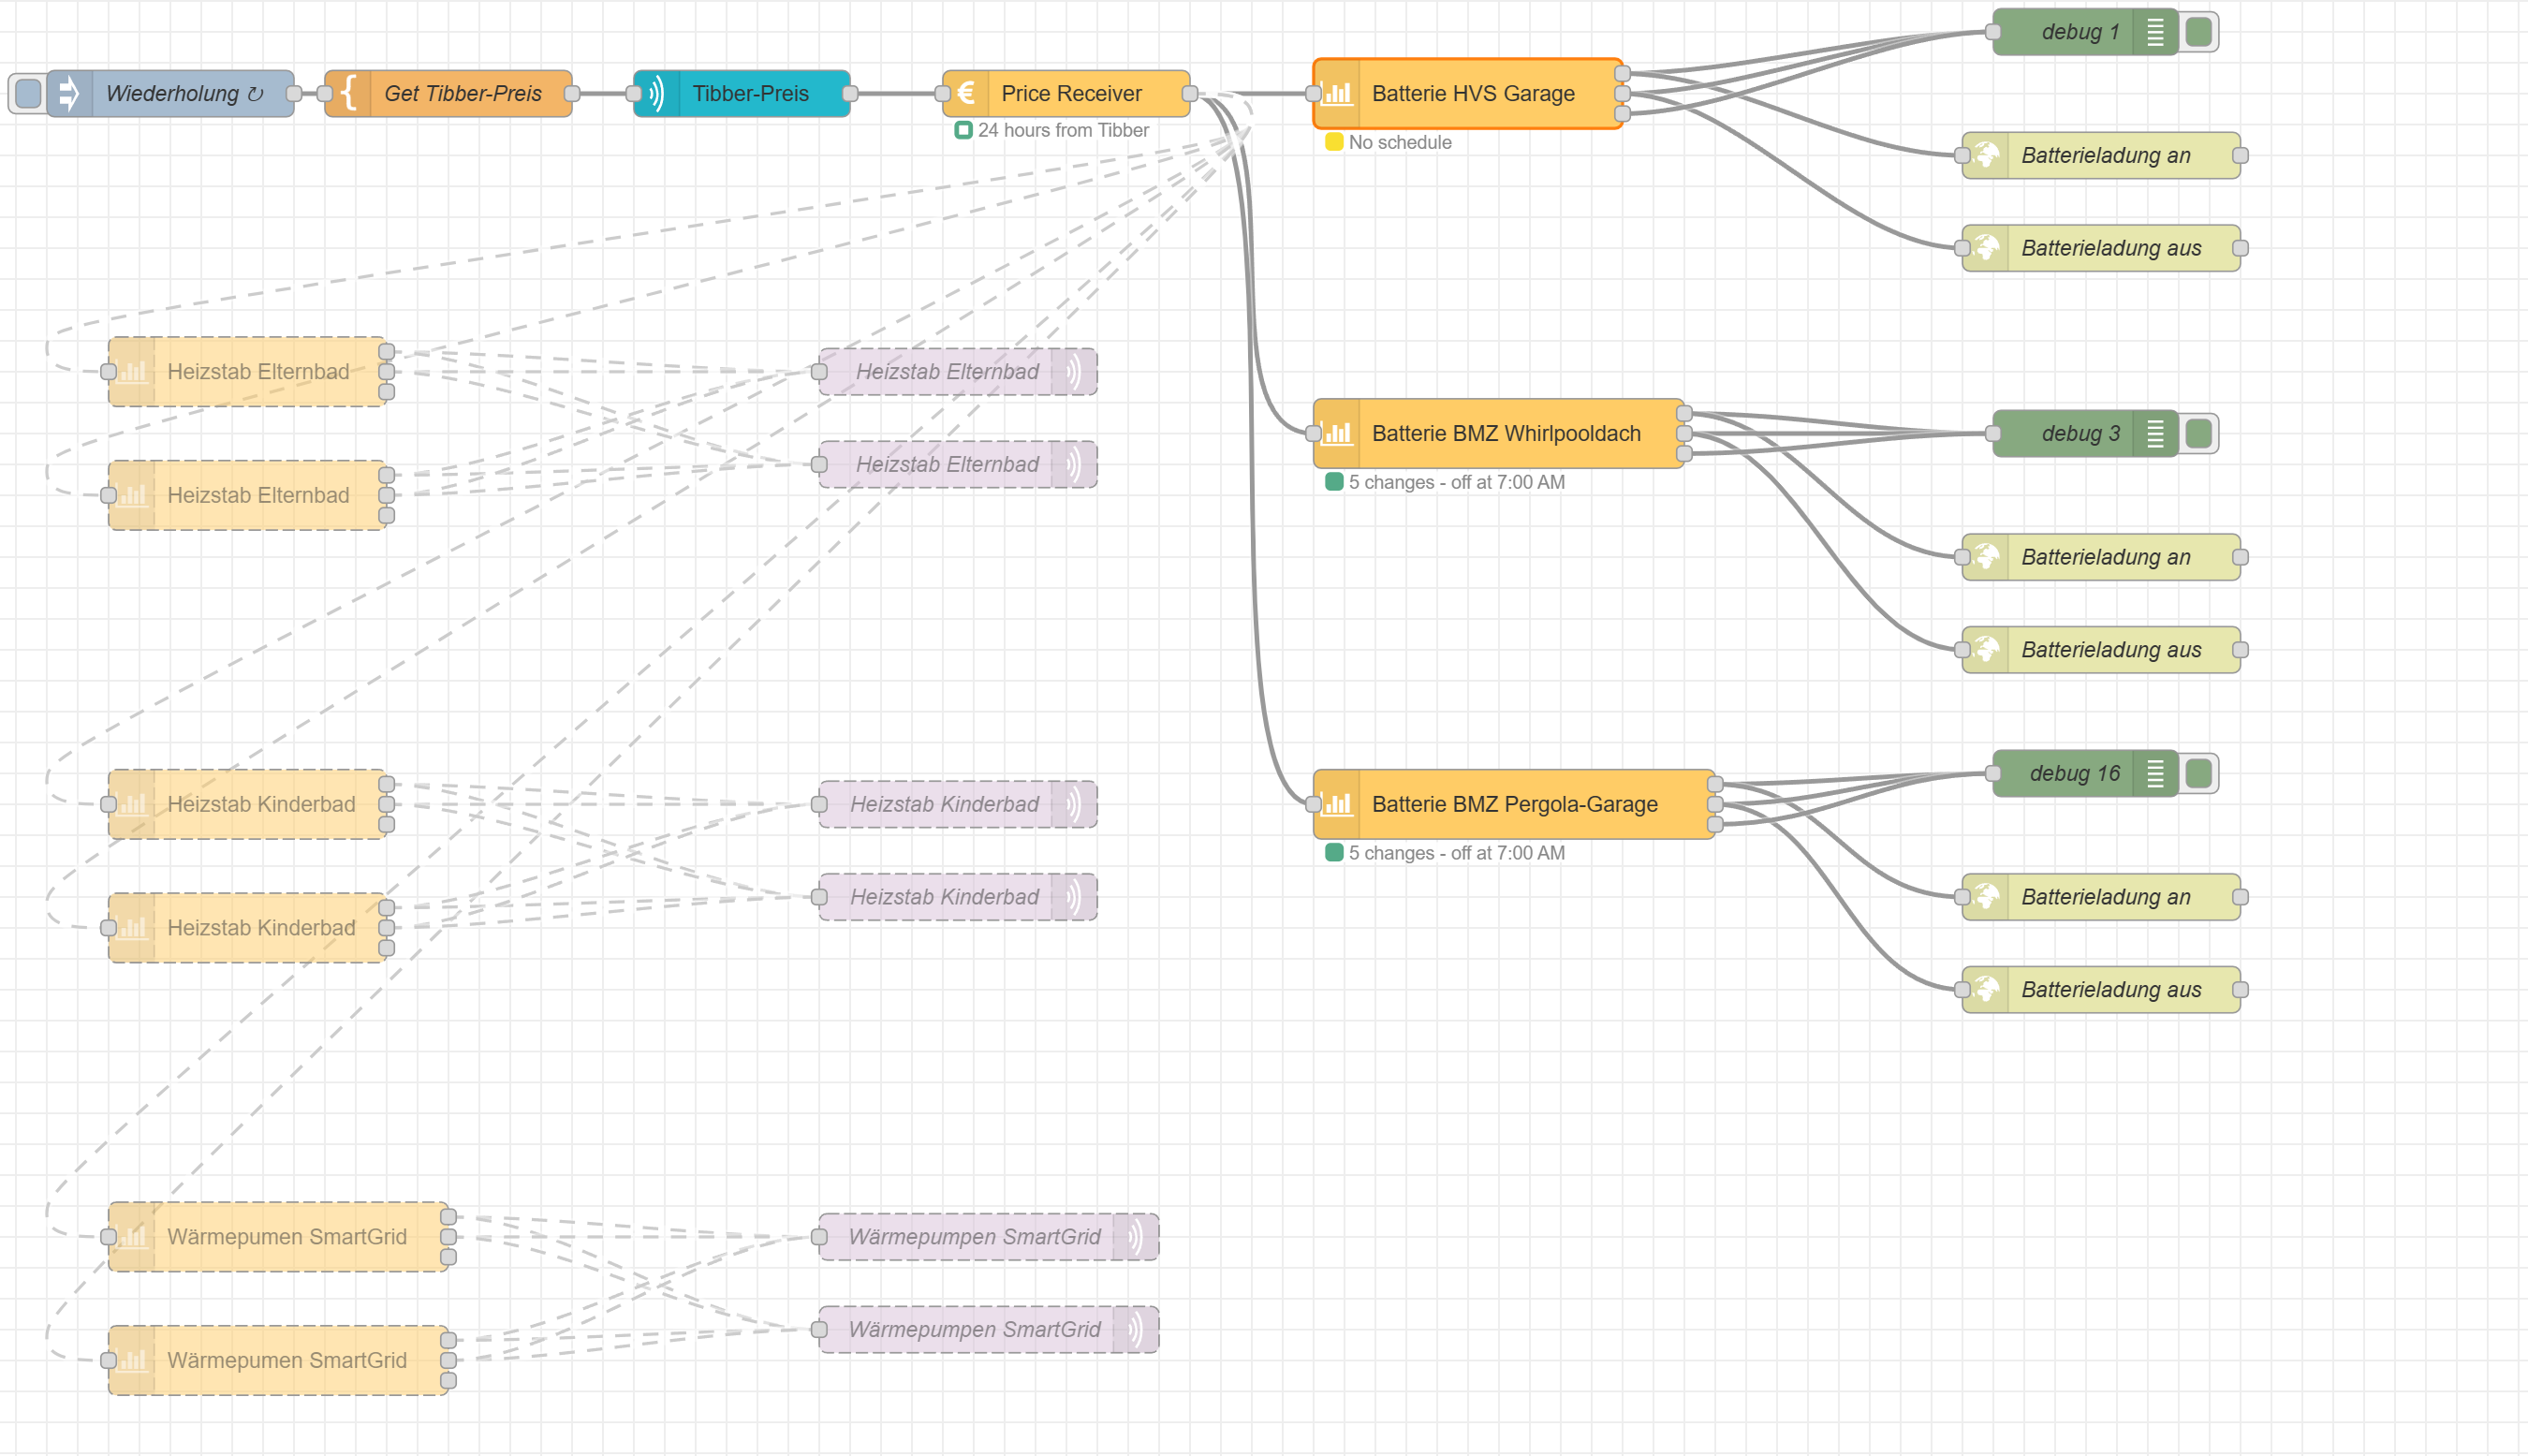Click the output port of Price Receiver
Screen dimensions: 2528x1456
tap(1190, 93)
